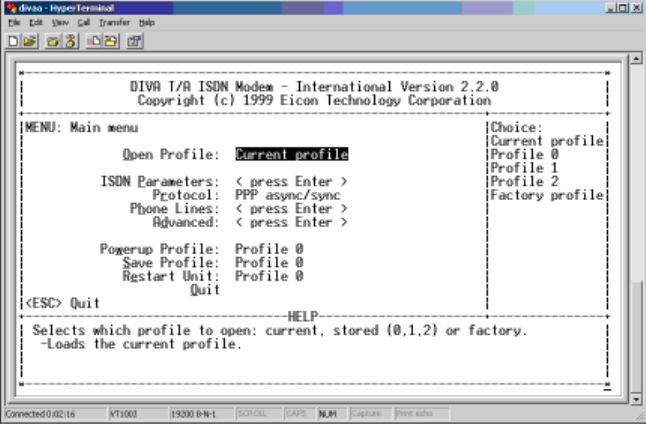The width and height of the screenshot is (646, 424).
Task: Click 'Profile 1' in Choice list
Action: (524, 168)
